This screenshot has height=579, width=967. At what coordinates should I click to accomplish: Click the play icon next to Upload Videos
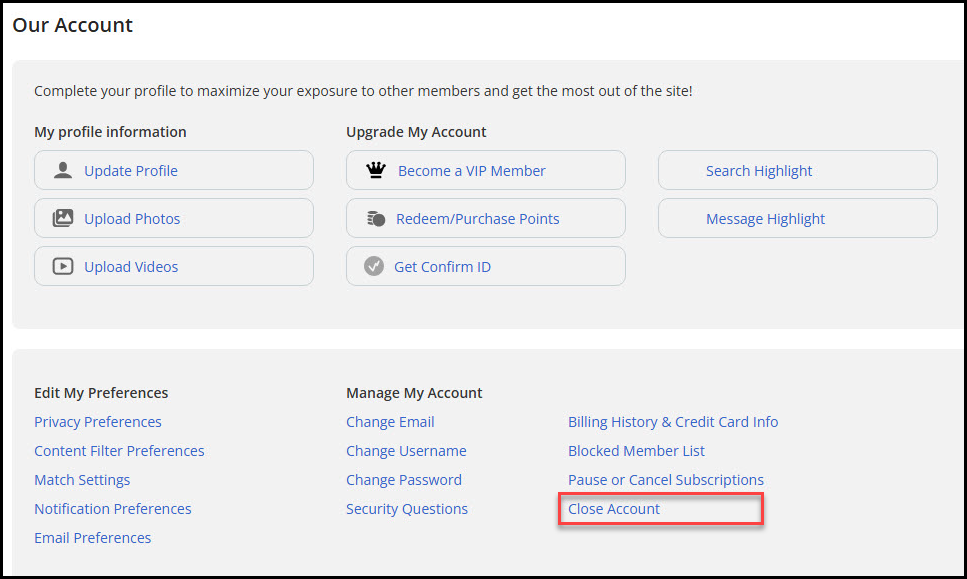coord(62,266)
